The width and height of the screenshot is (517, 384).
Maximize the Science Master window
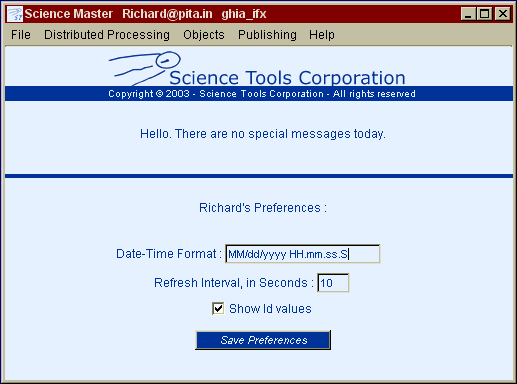pos(485,14)
